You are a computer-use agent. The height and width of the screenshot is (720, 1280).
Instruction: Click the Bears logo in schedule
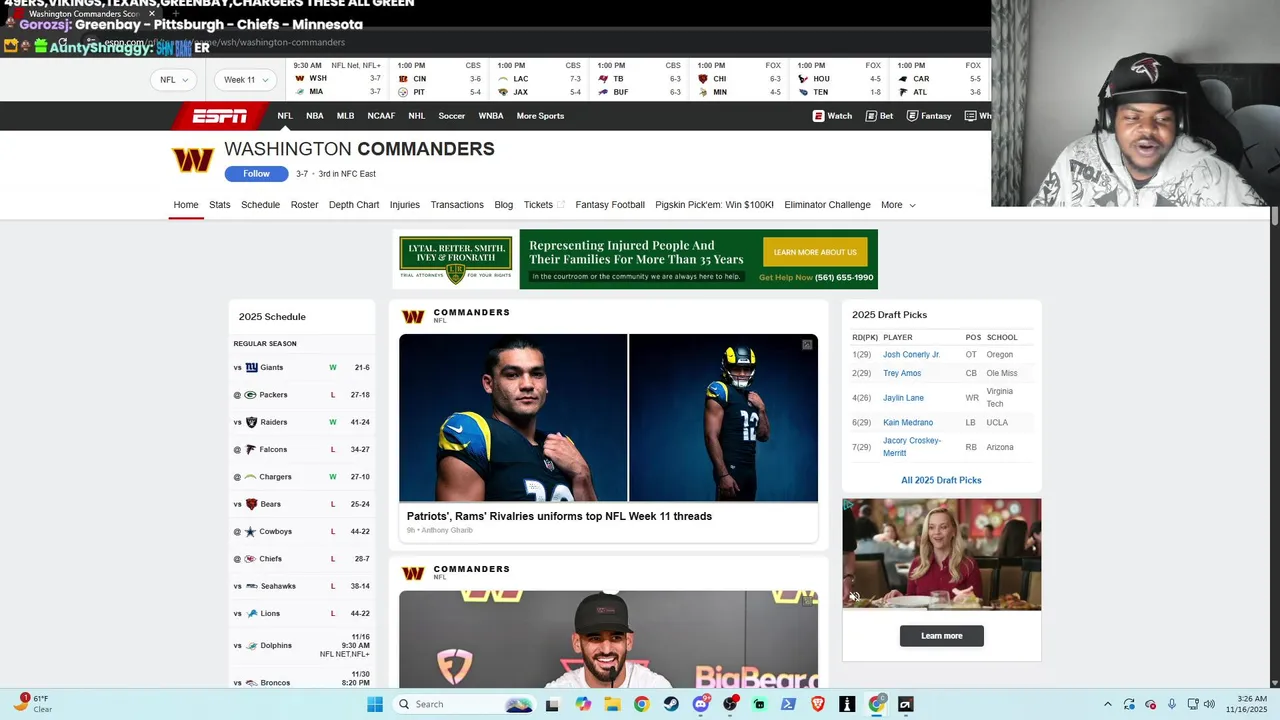251,504
